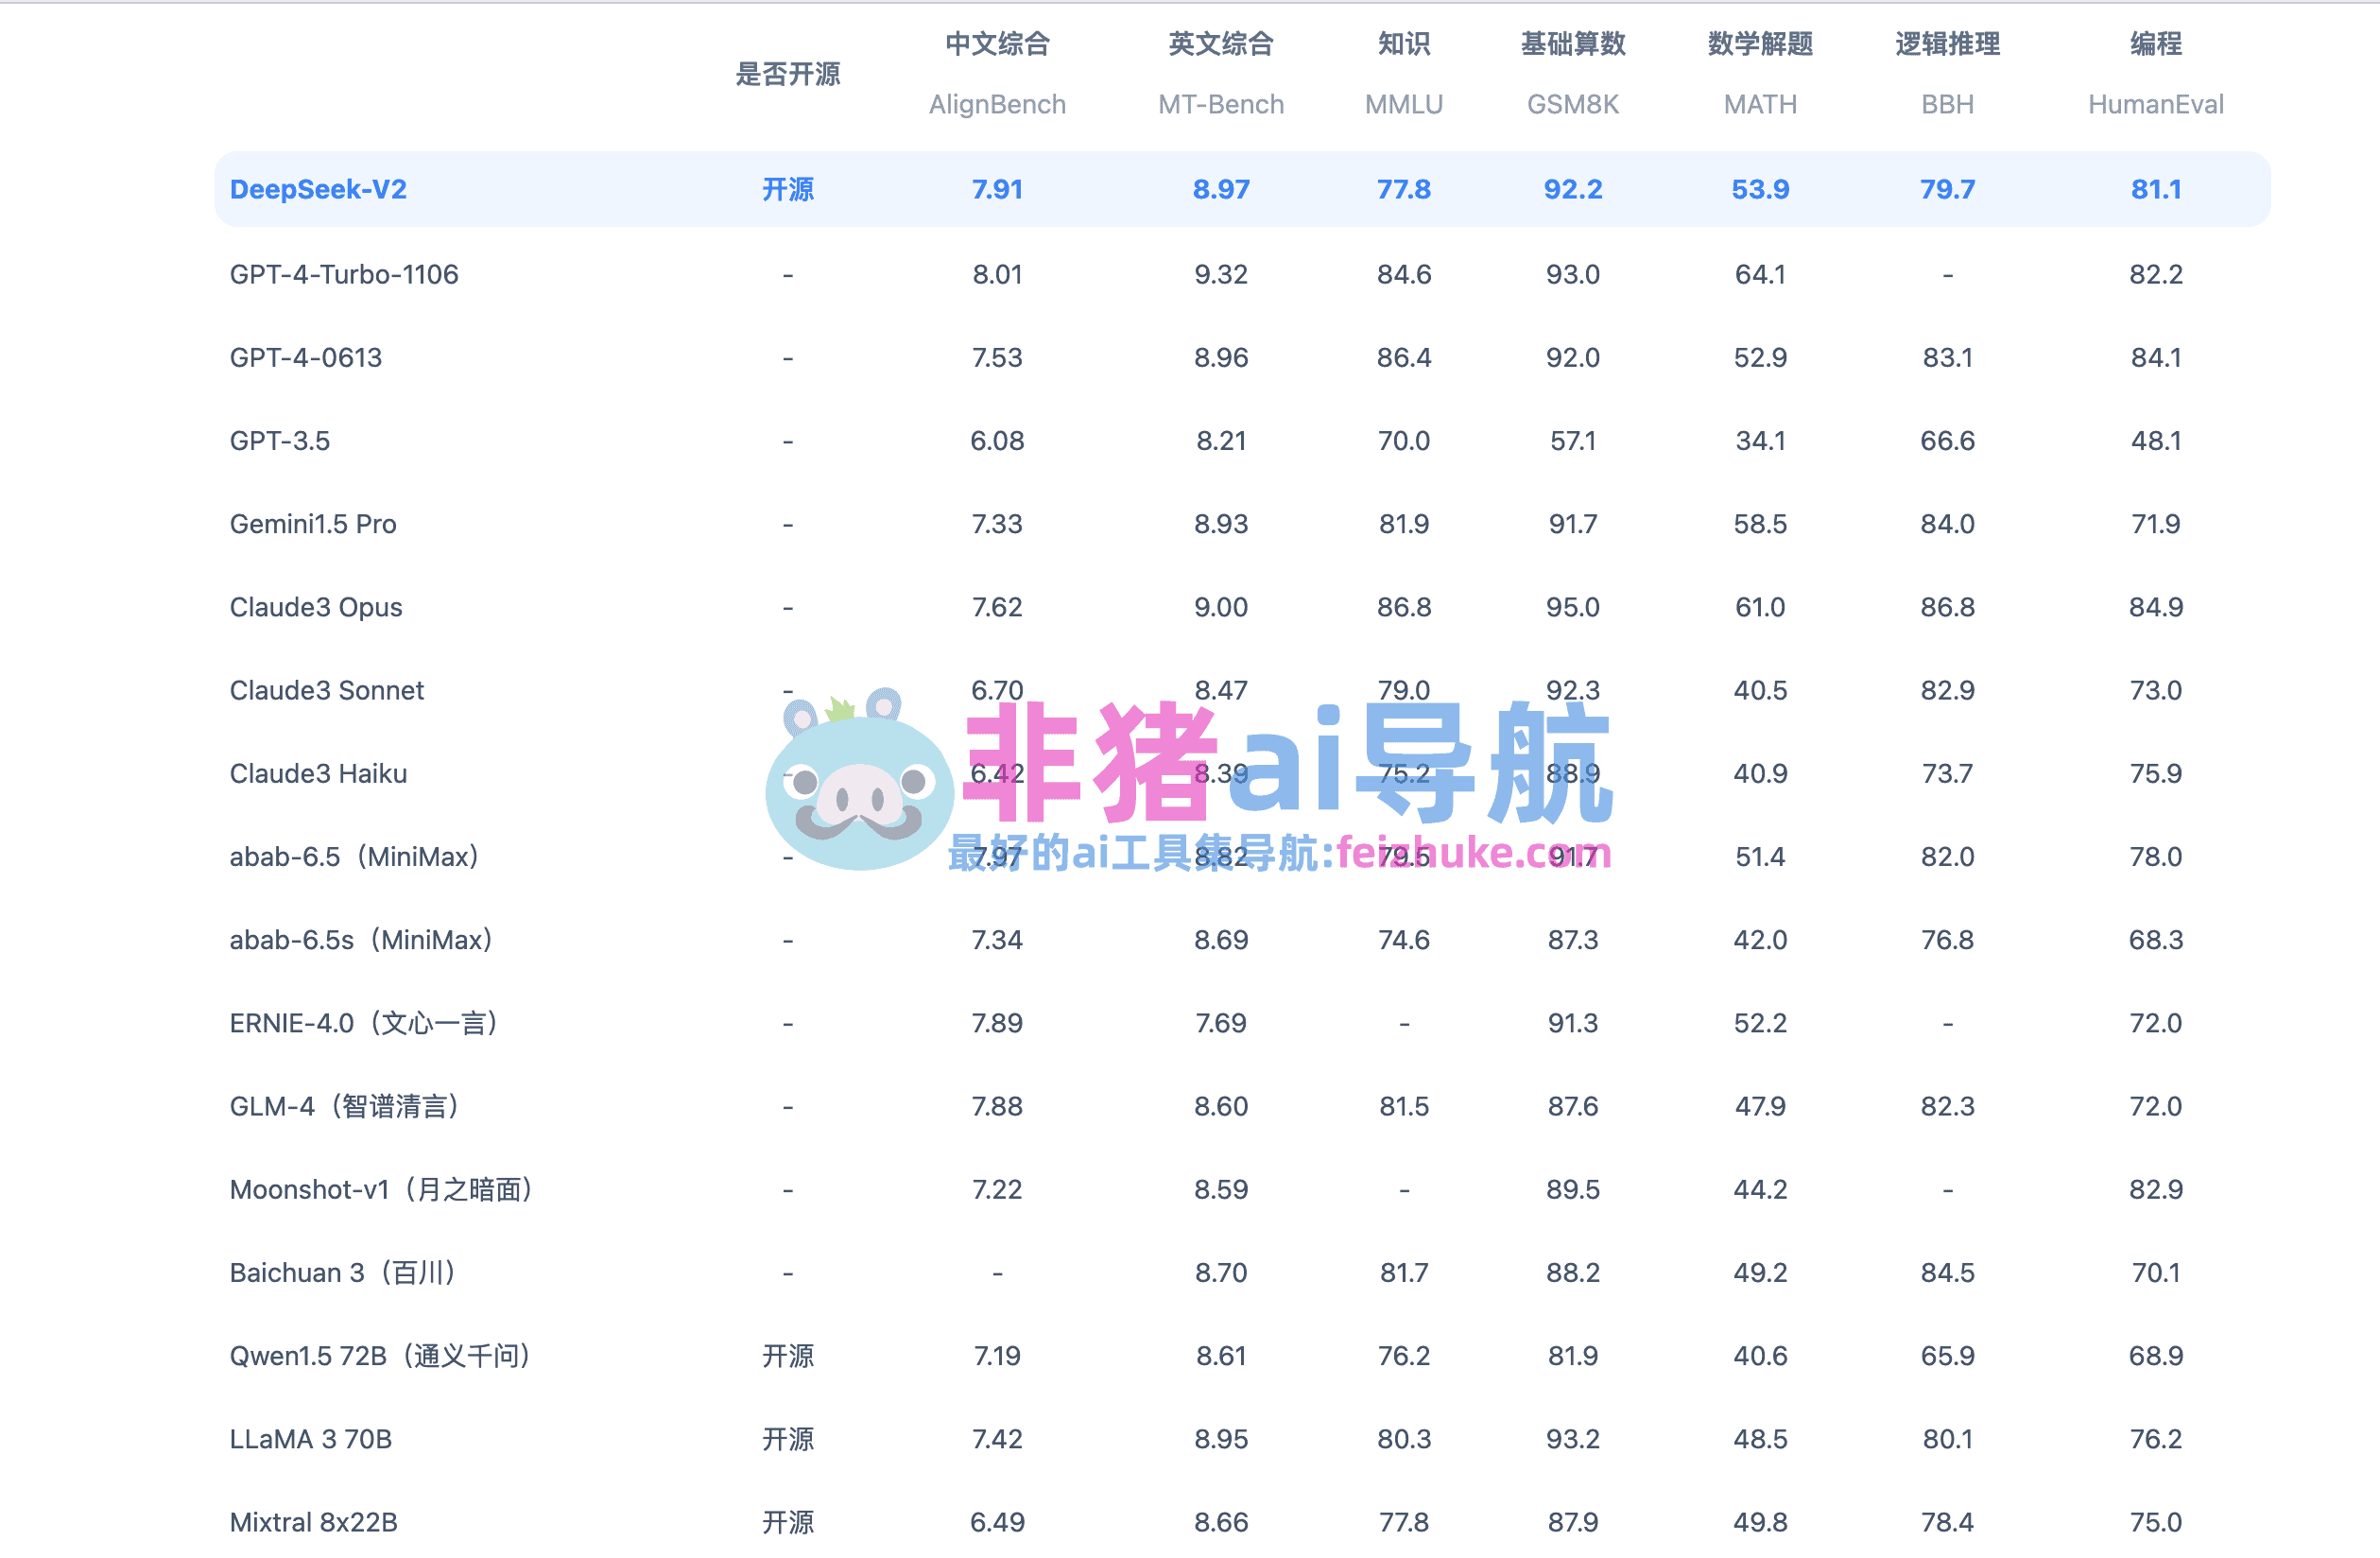This screenshot has width=2380, height=1558.
Task: Select the GPT-4-Turbo-1106 row label
Action: (344, 274)
